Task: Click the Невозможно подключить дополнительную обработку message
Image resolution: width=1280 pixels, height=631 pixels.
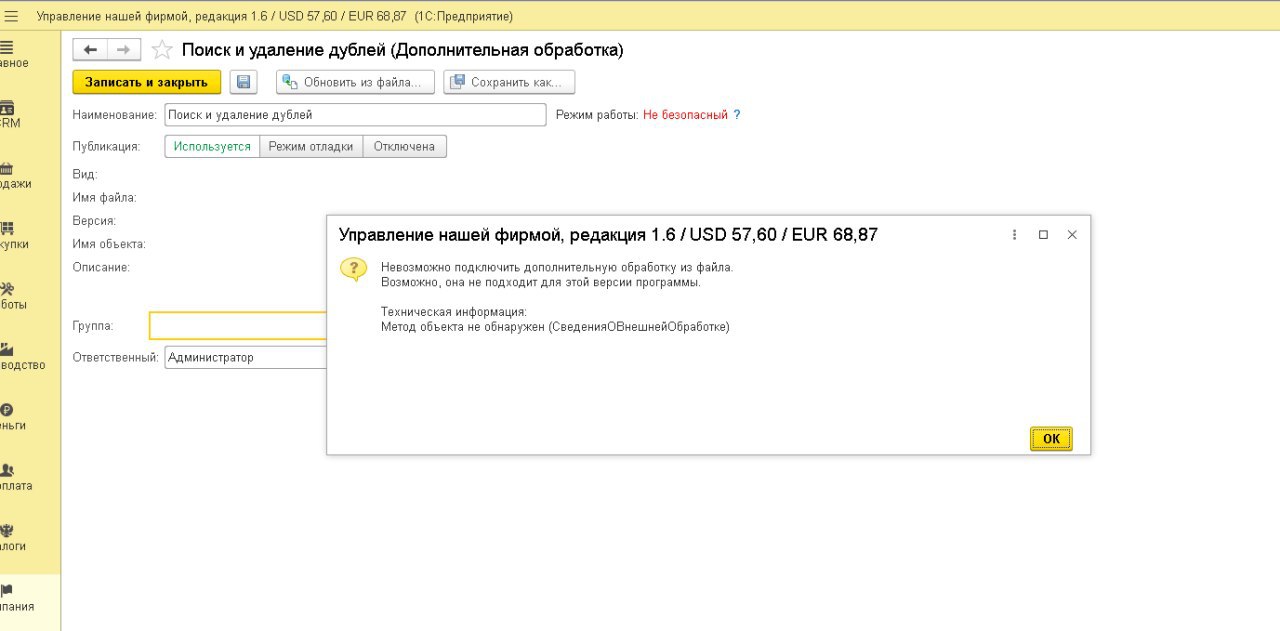Action: click(557, 267)
